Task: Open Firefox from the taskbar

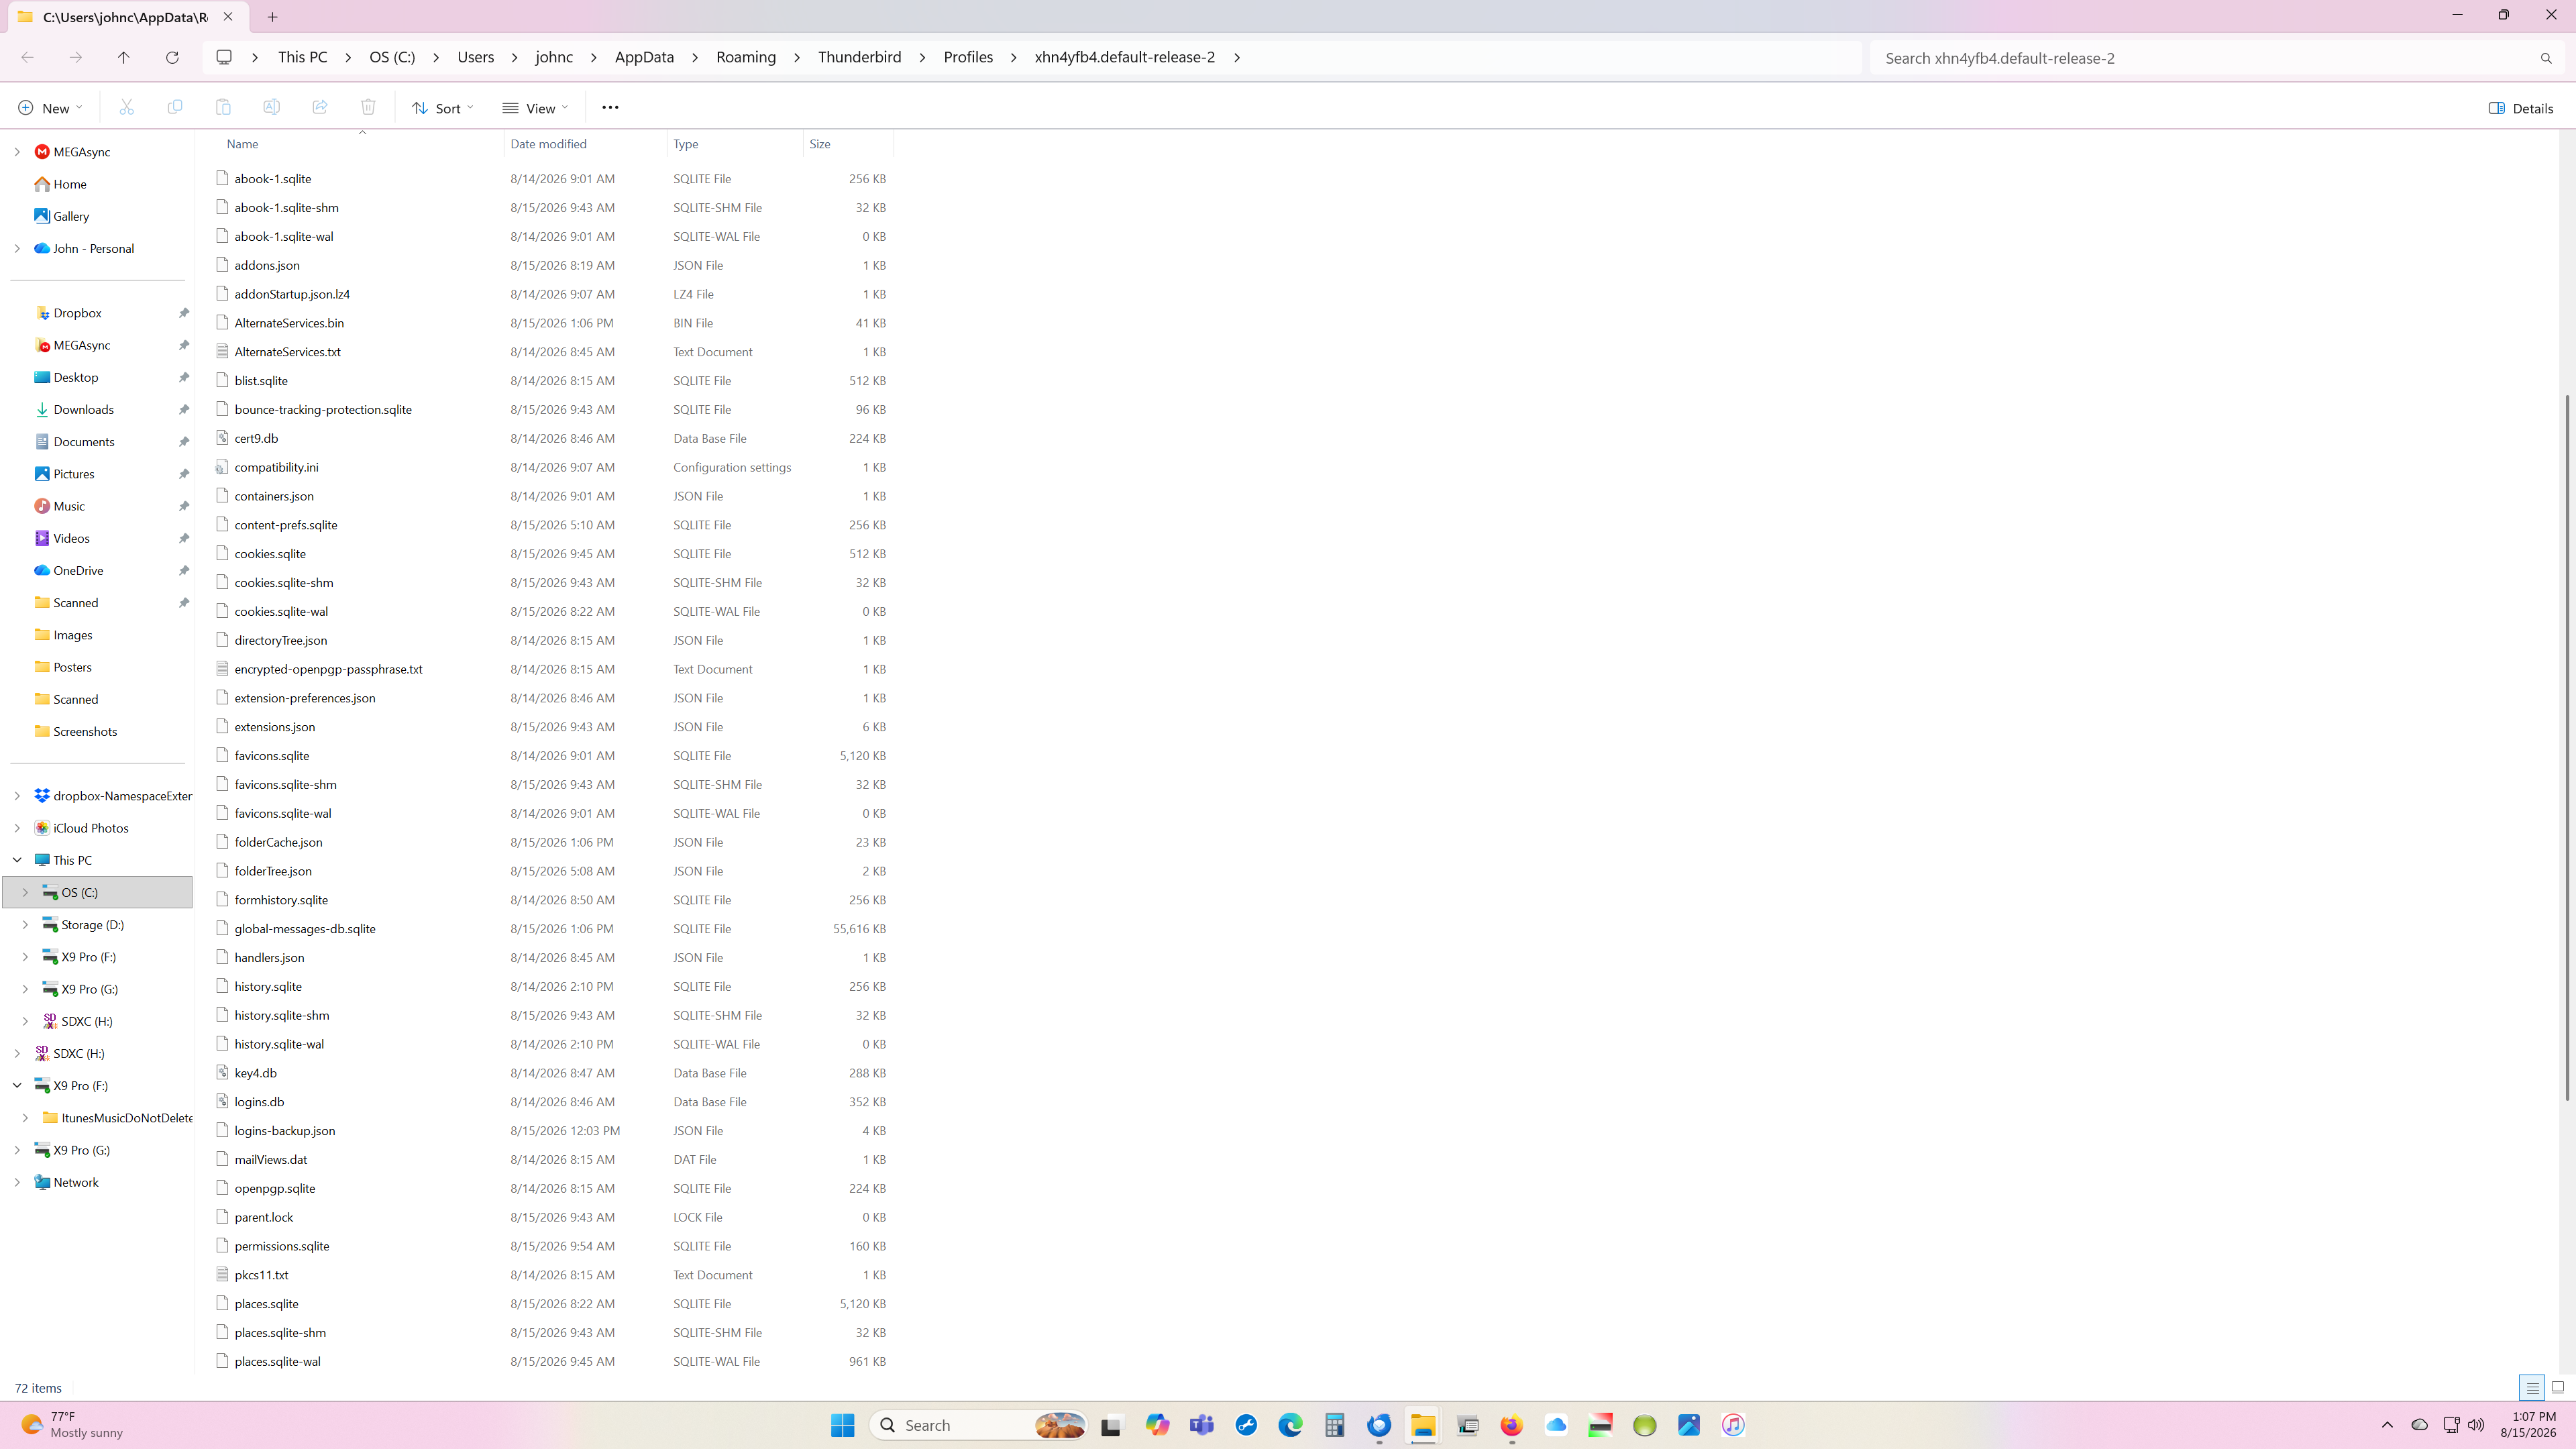Action: [1511, 1425]
